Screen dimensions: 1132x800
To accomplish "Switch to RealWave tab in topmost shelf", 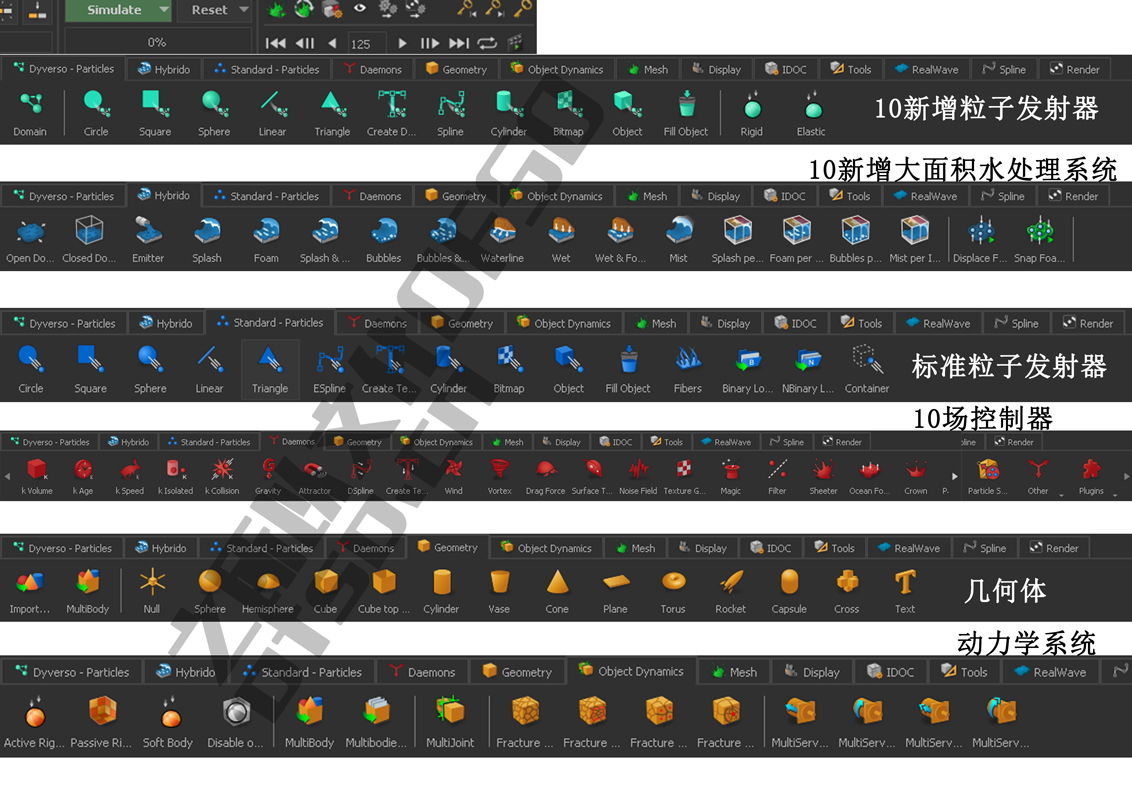I will coord(926,70).
